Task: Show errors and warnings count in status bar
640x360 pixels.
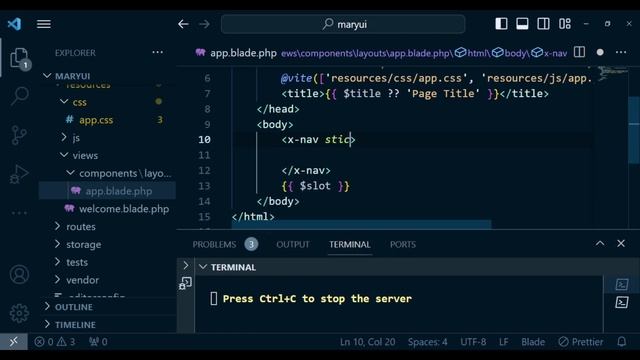Action: pyautogui.click(x=55, y=342)
